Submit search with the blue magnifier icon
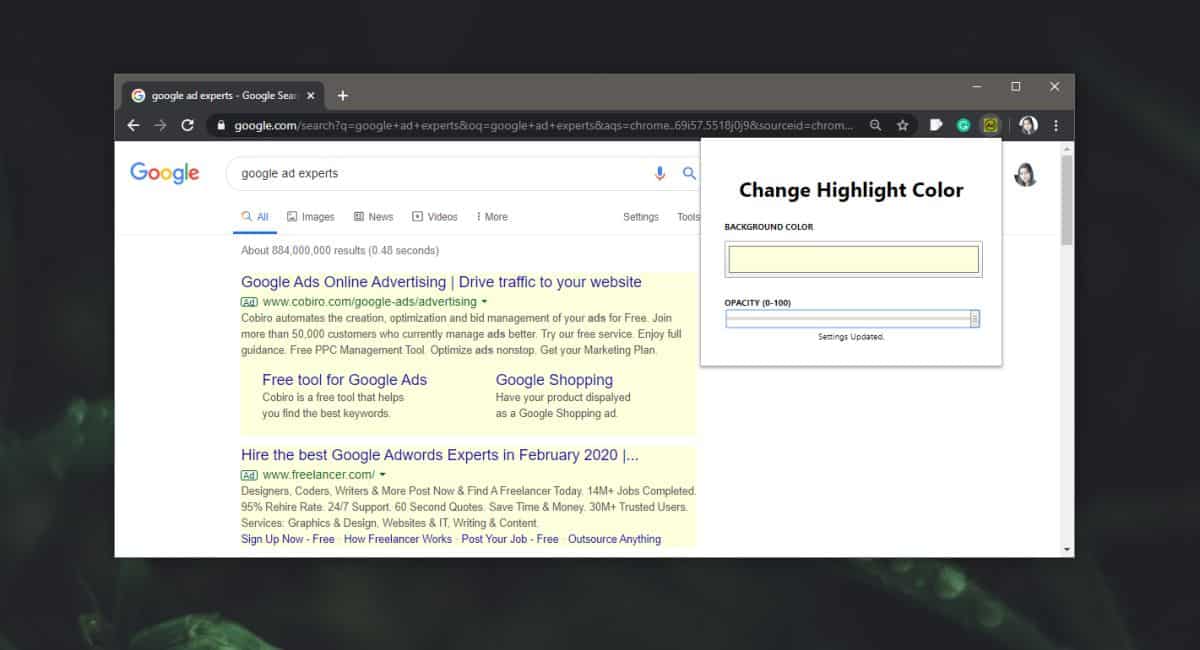Screen dimensions: 1200x650 tap(689, 173)
